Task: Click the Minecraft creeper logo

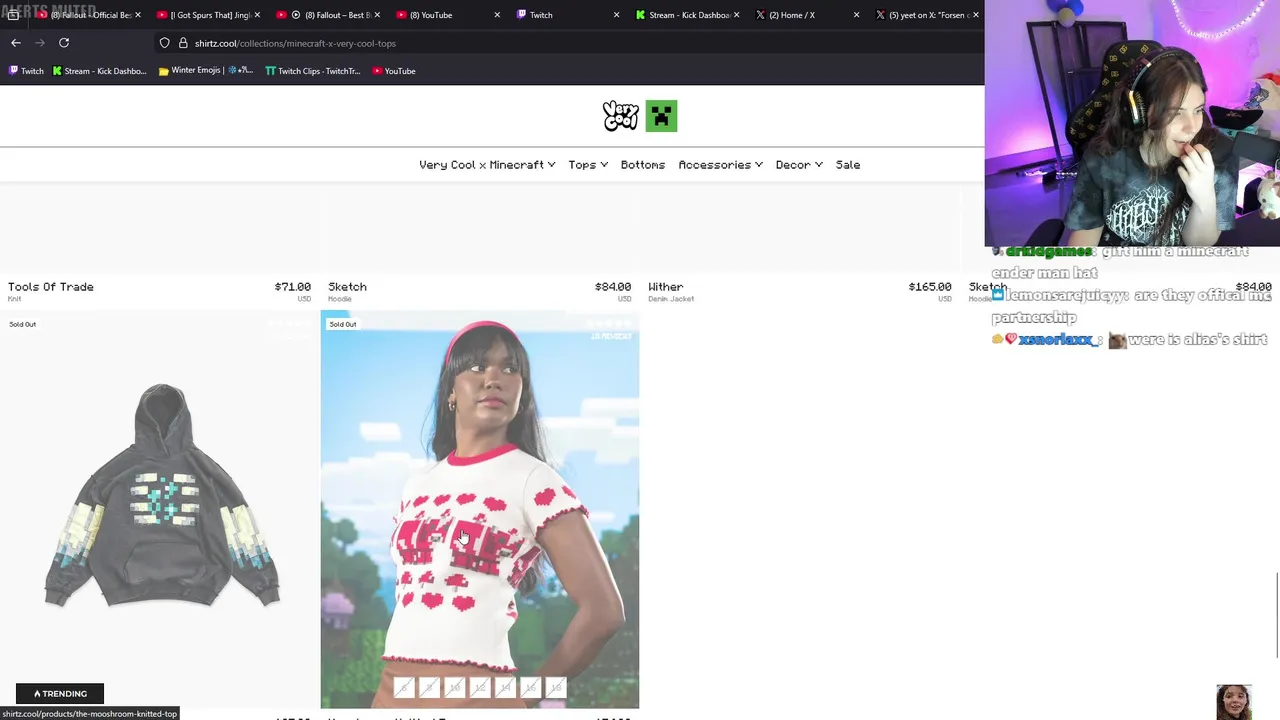Action: pos(661,116)
